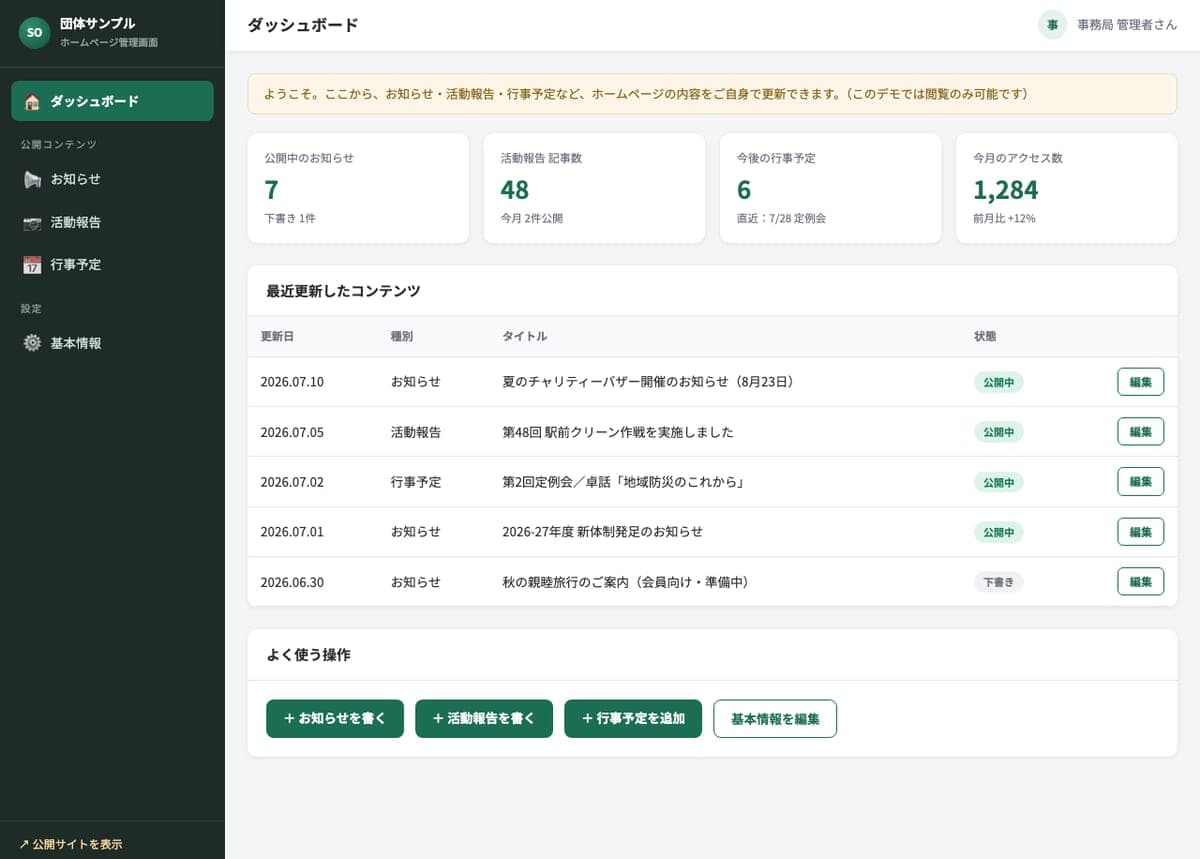Image resolution: width=1200 pixels, height=859 pixels.
Task: Click the house icon beside ダッシュボード
Action: [32, 101]
